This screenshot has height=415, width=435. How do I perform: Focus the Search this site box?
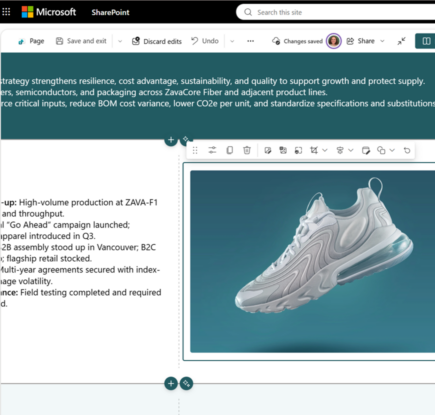pos(337,12)
